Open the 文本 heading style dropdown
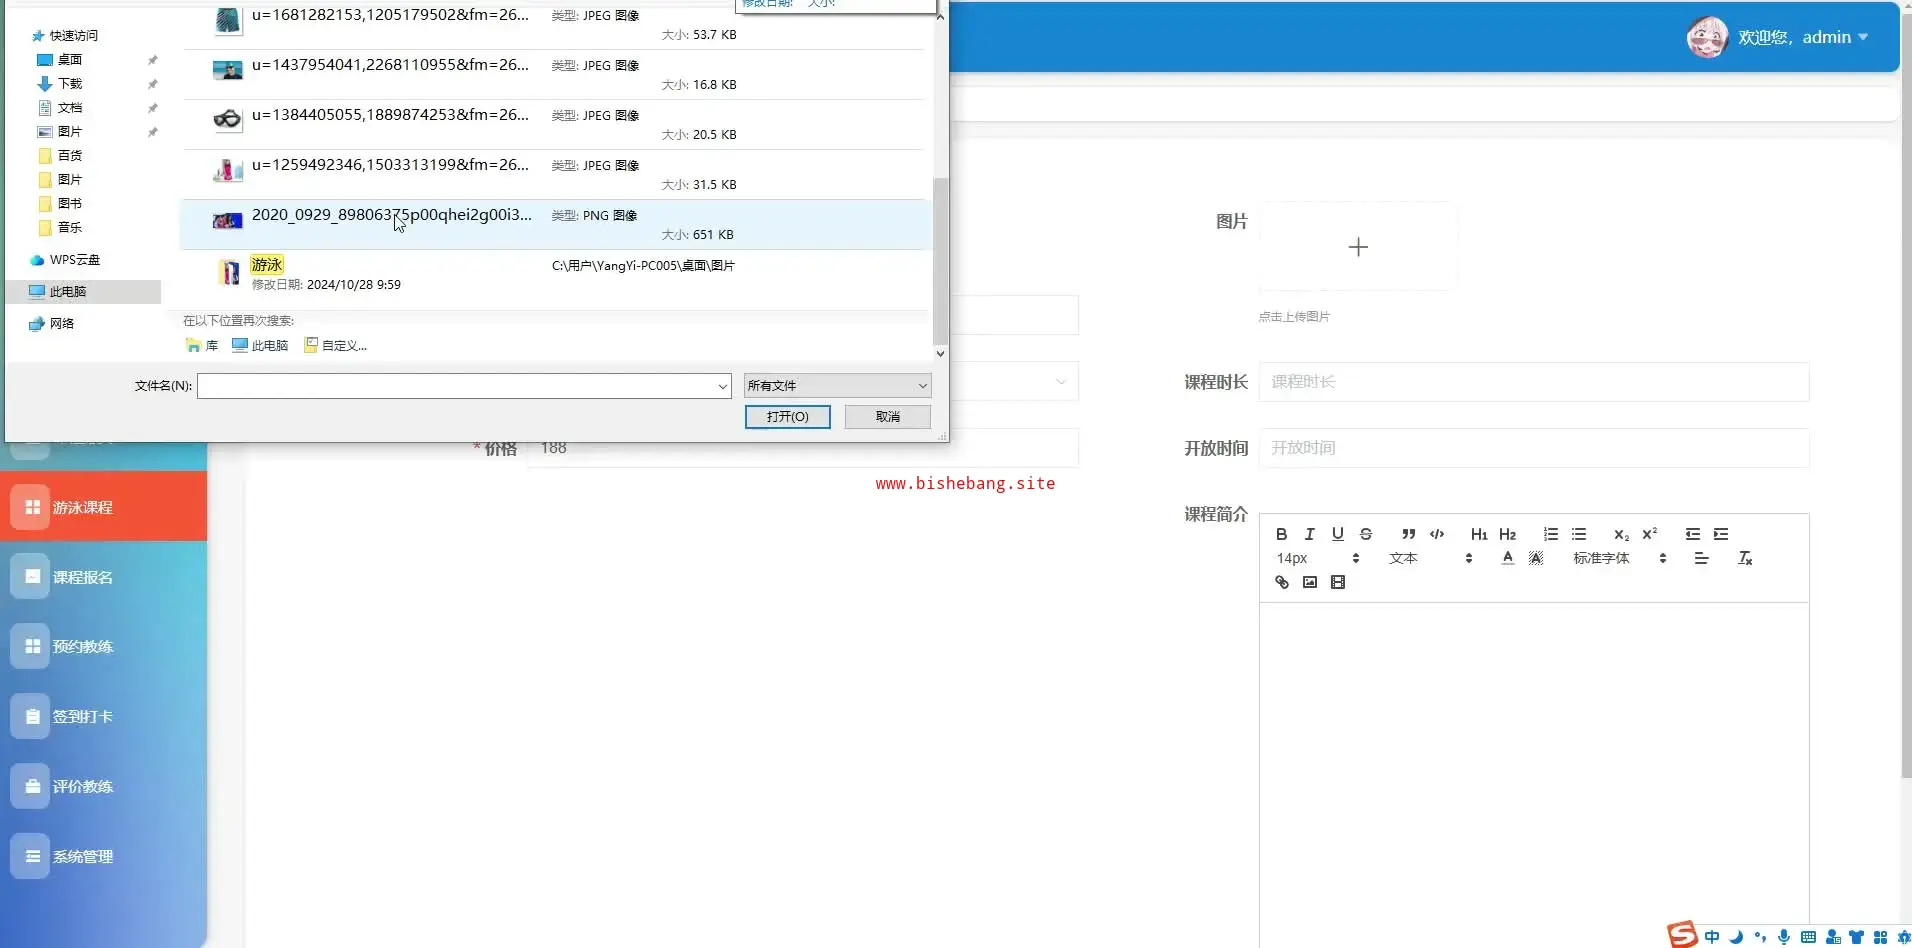 tap(1431, 558)
